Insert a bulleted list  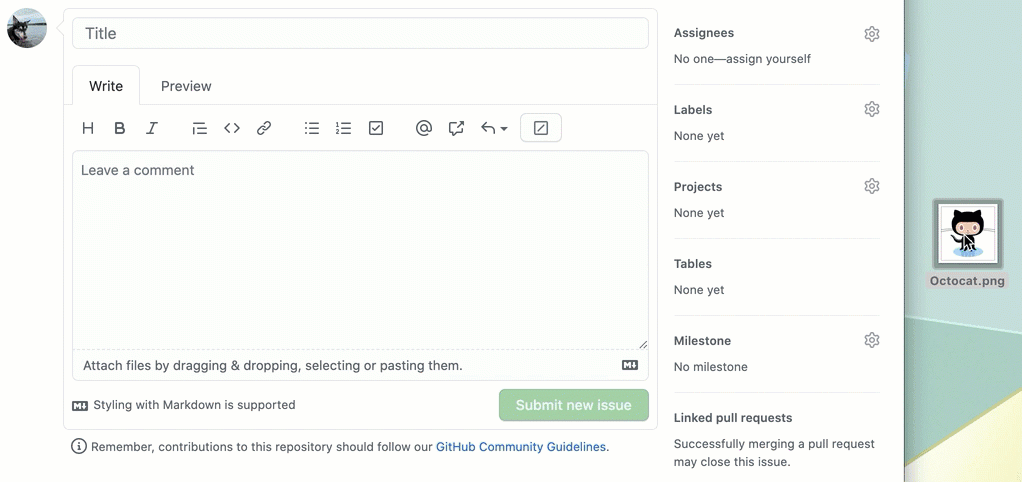[x=312, y=128]
